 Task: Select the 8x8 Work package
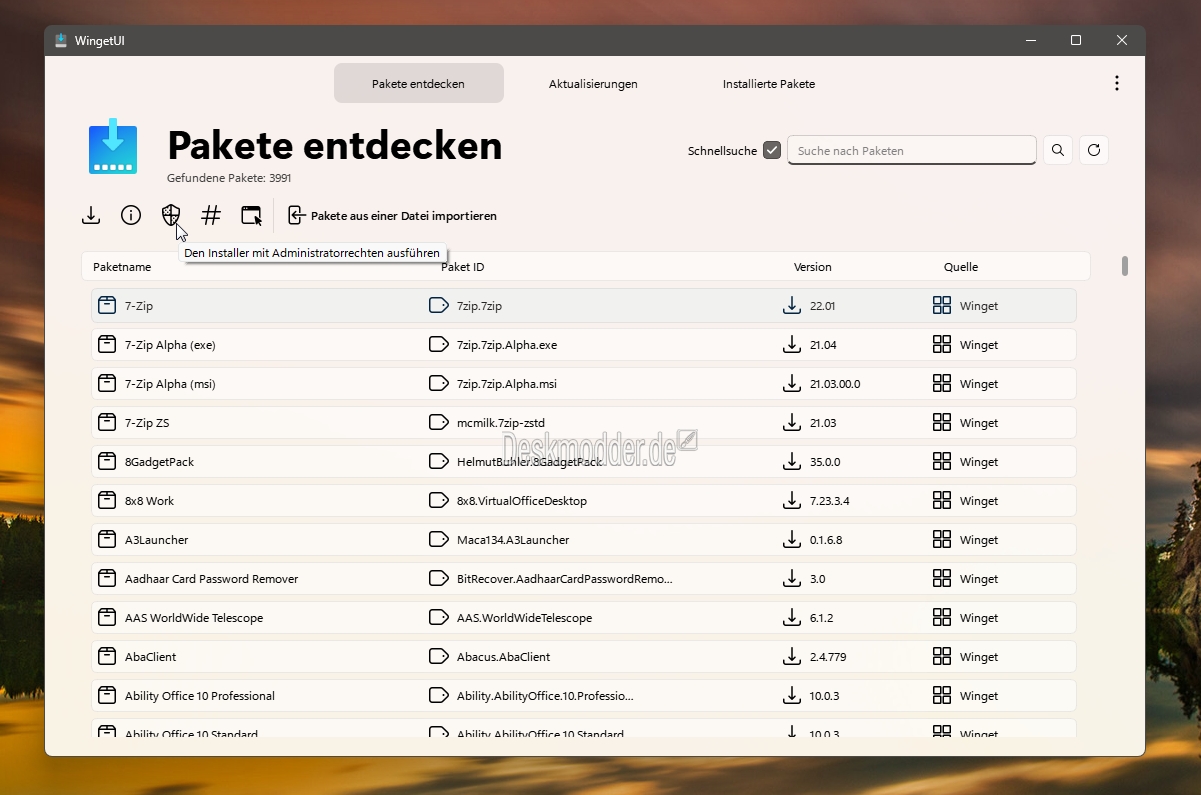coord(584,501)
